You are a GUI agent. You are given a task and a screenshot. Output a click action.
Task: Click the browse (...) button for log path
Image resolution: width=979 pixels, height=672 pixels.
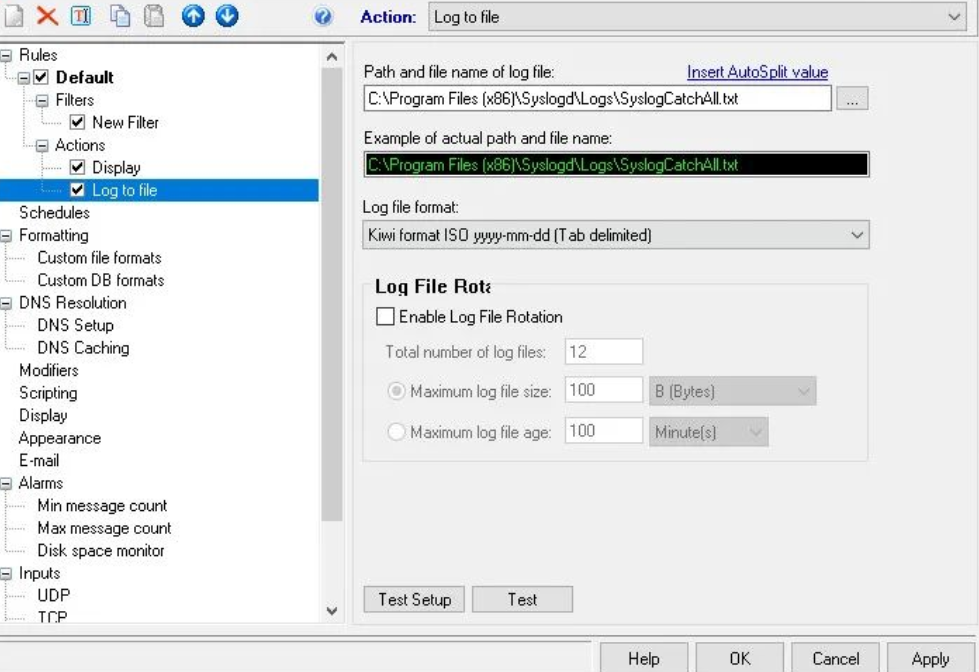point(852,99)
